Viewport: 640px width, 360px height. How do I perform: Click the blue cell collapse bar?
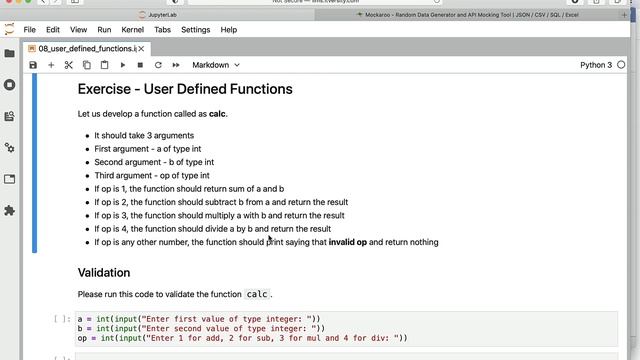click(34, 163)
